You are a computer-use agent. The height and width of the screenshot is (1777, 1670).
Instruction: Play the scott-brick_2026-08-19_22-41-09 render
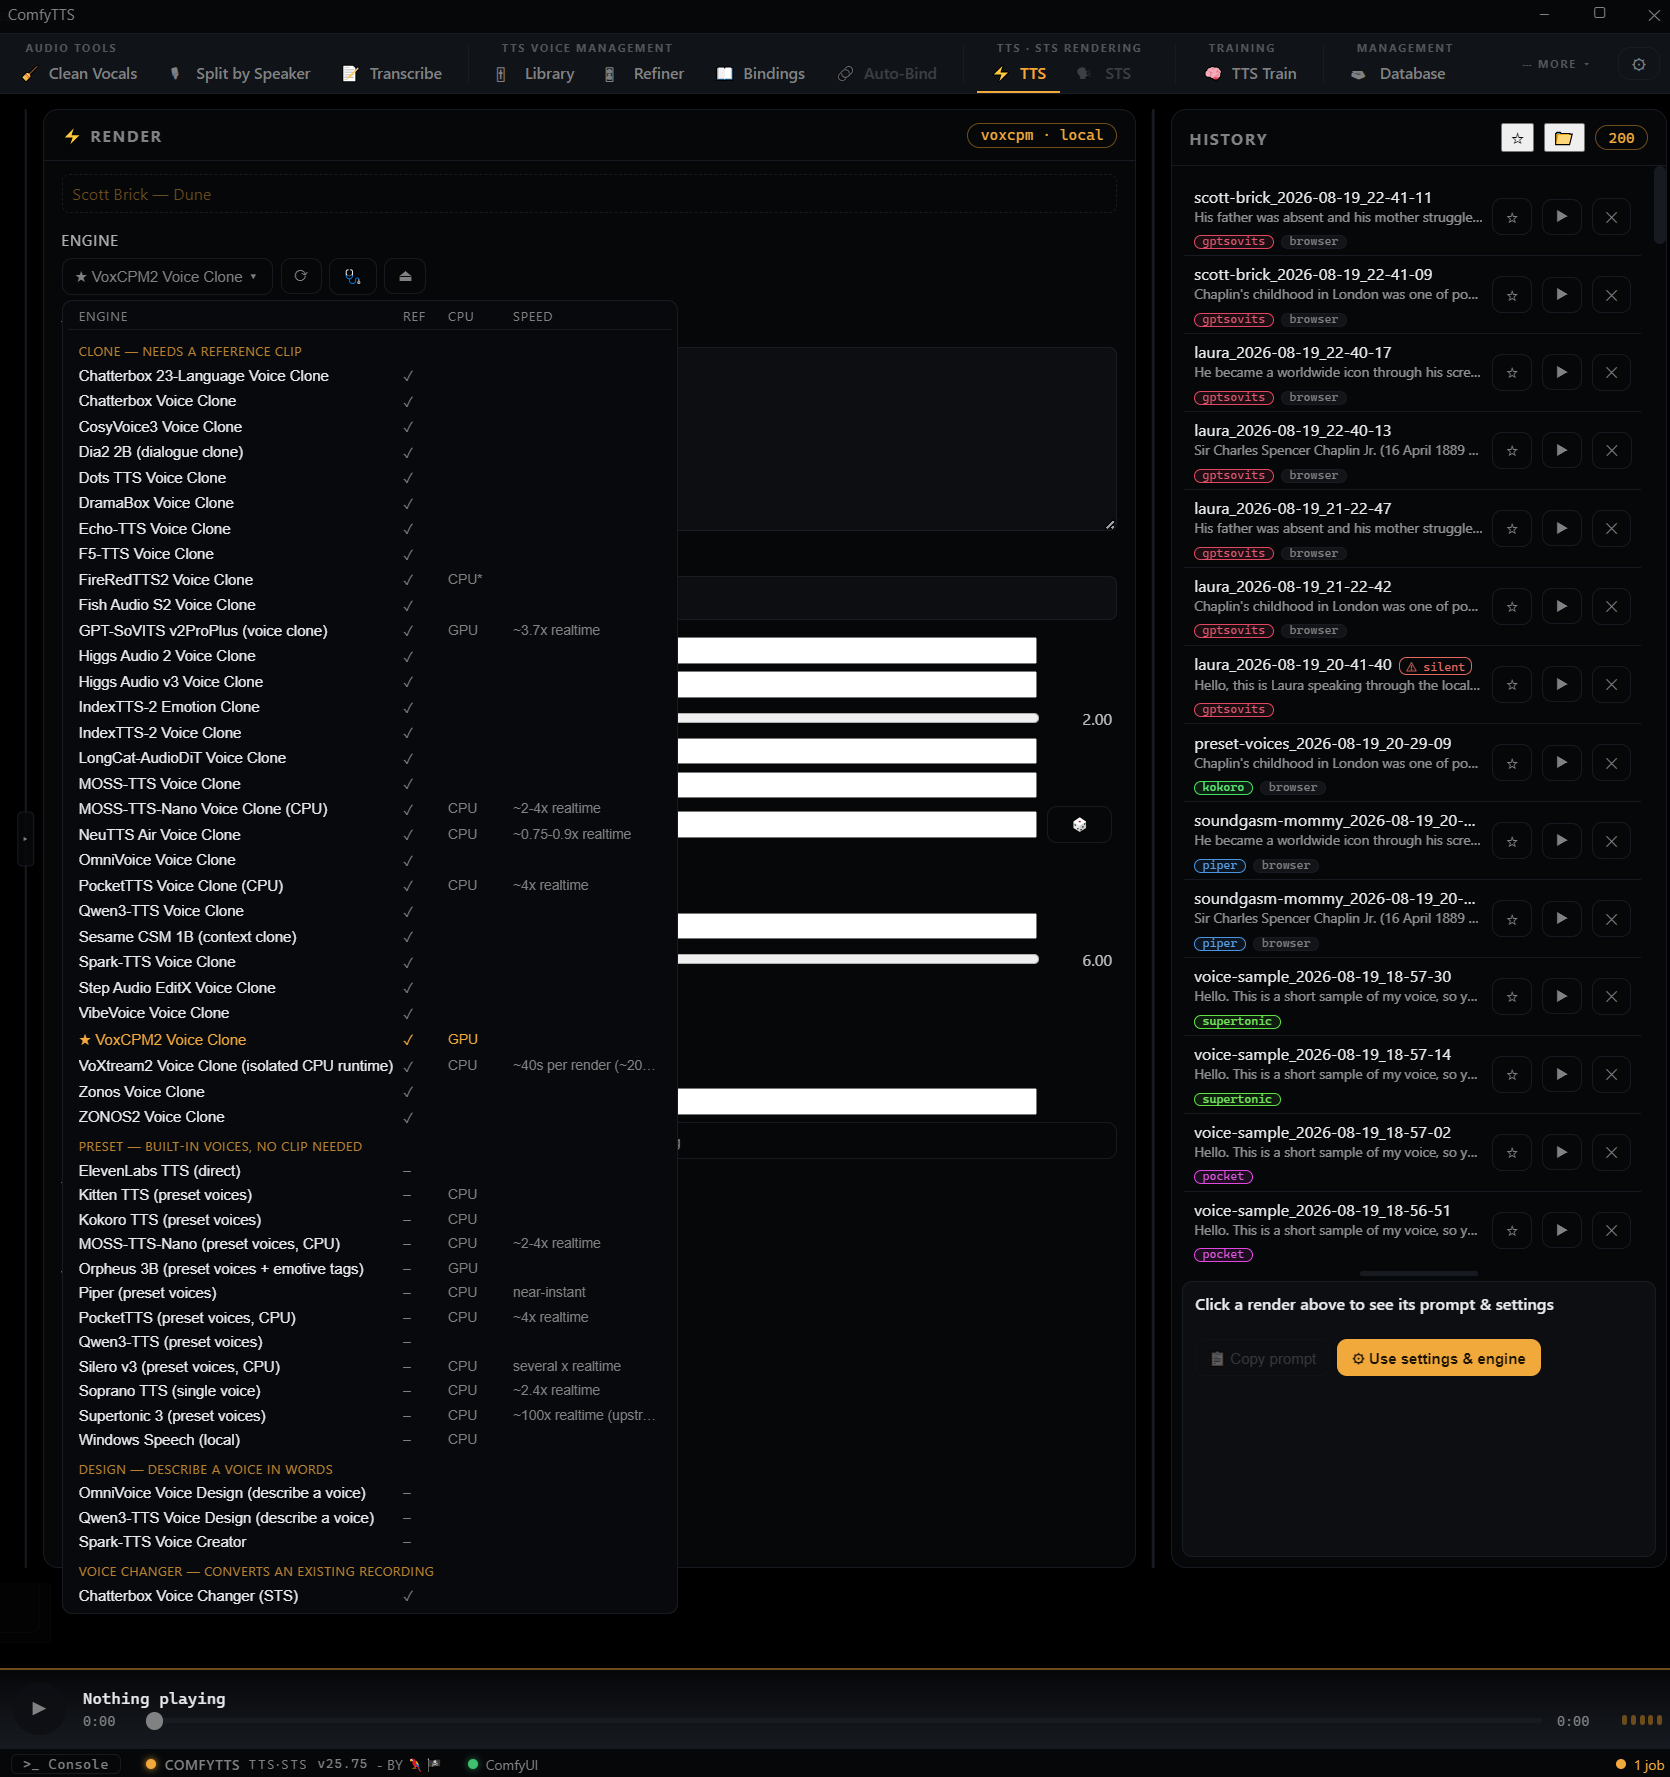(x=1561, y=295)
